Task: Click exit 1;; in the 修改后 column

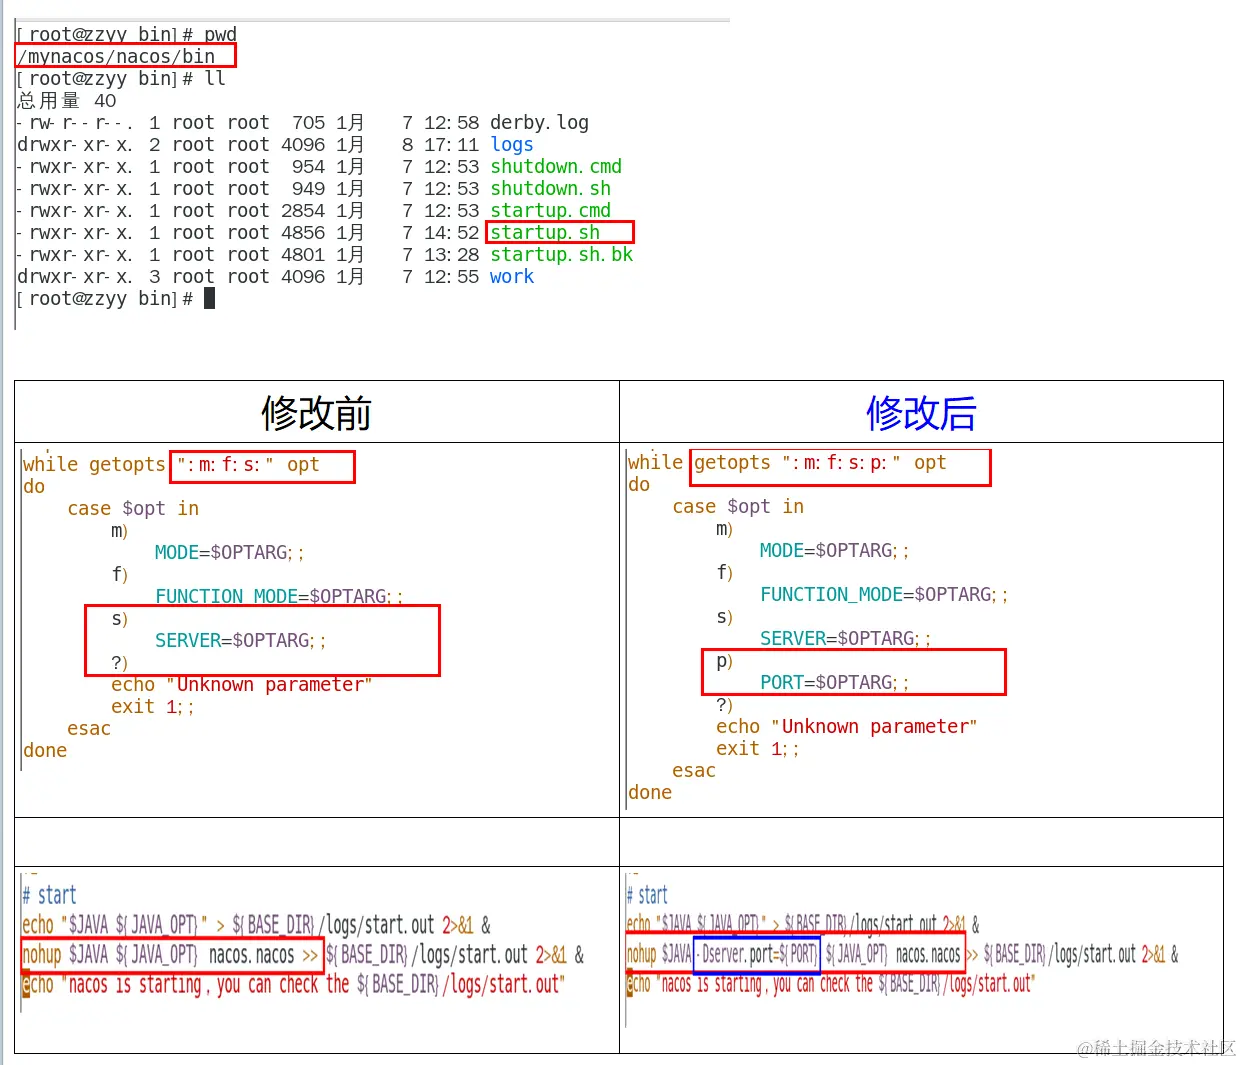Action: click(x=757, y=749)
